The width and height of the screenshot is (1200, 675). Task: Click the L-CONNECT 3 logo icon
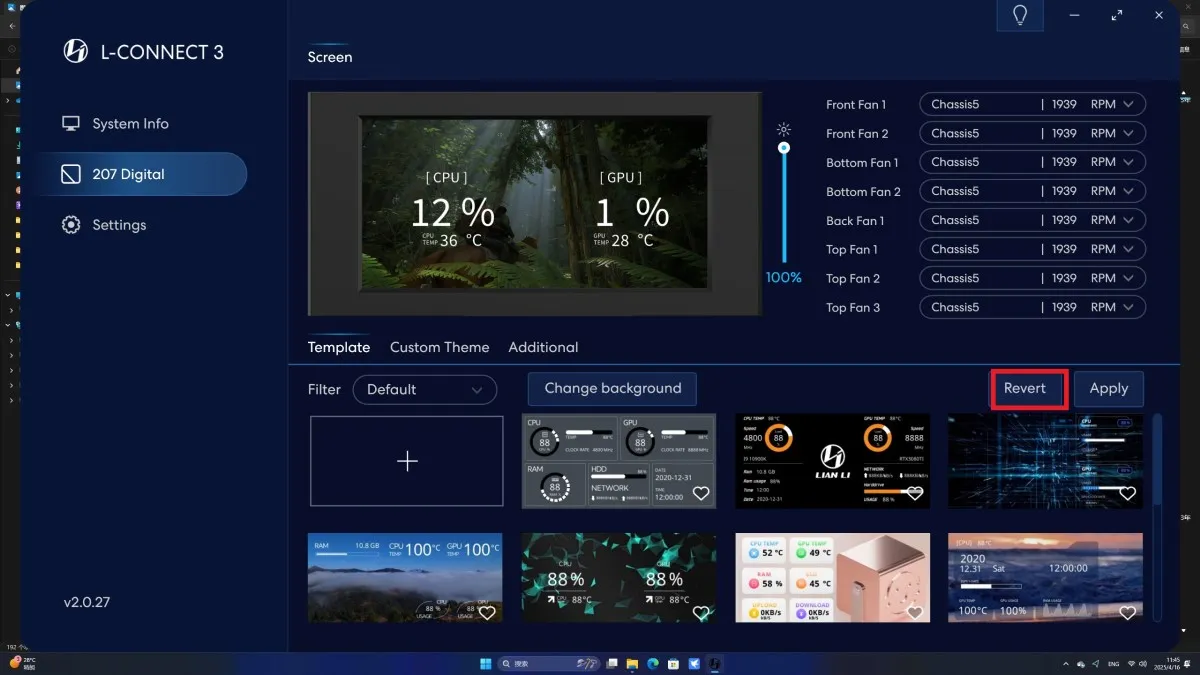coord(76,52)
